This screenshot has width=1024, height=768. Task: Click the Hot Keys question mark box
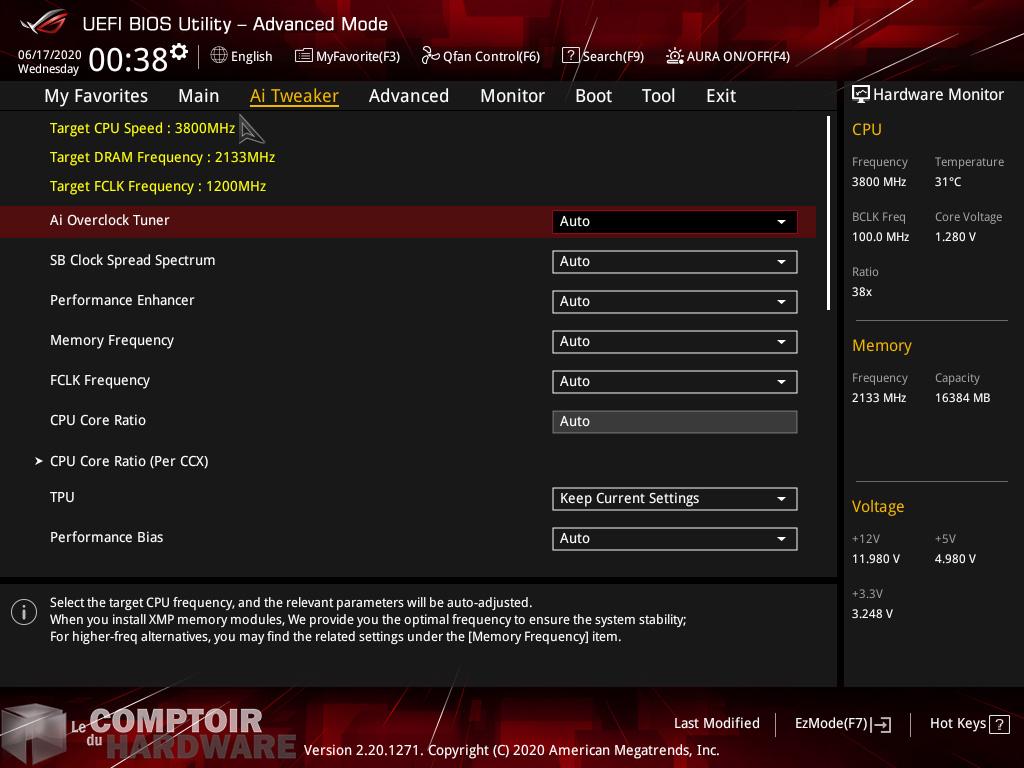[x=999, y=724]
